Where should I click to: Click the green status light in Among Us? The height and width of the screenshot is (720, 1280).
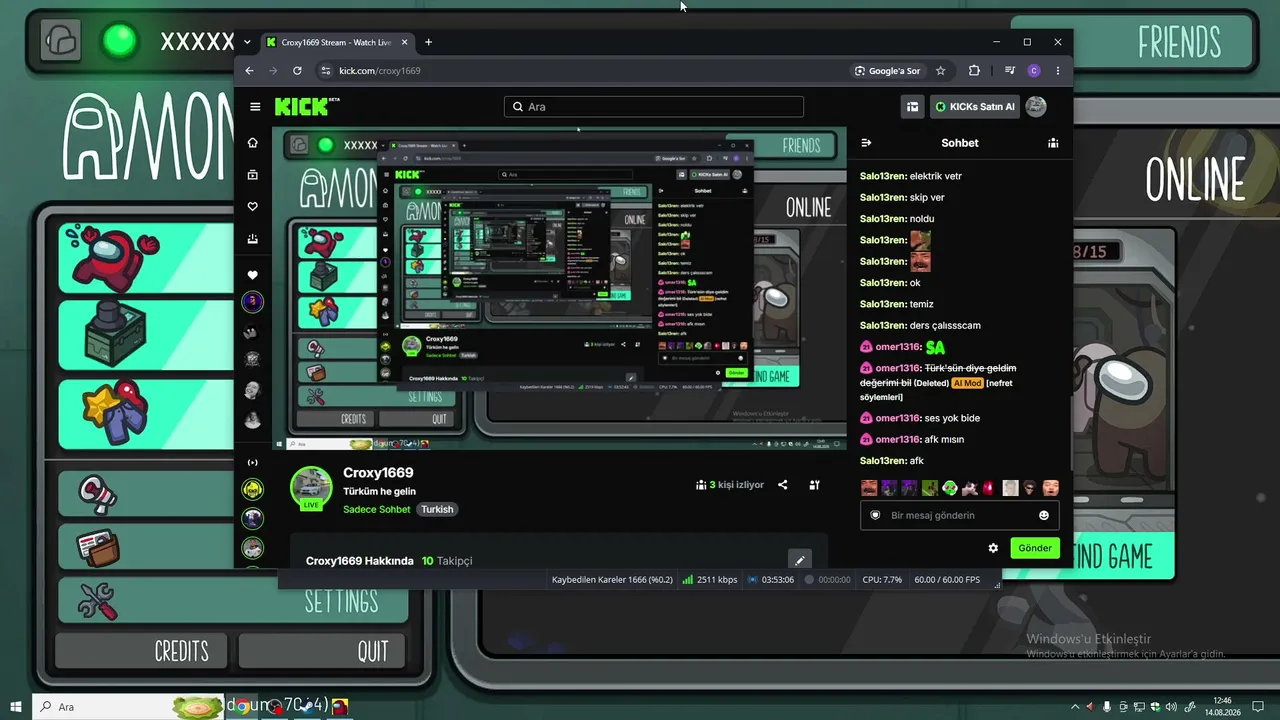tap(120, 41)
